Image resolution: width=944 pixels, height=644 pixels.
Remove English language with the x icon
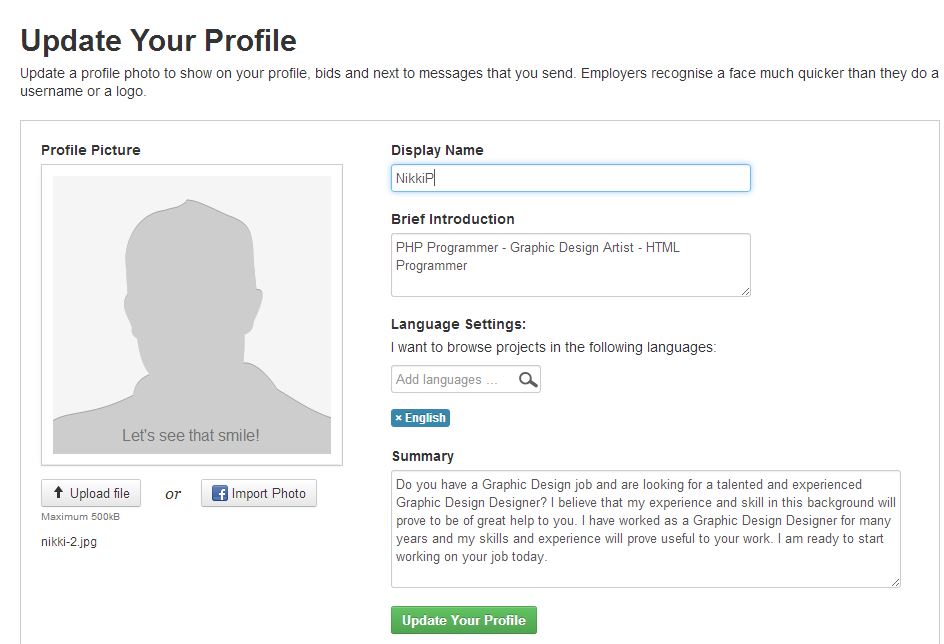point(398,418)
